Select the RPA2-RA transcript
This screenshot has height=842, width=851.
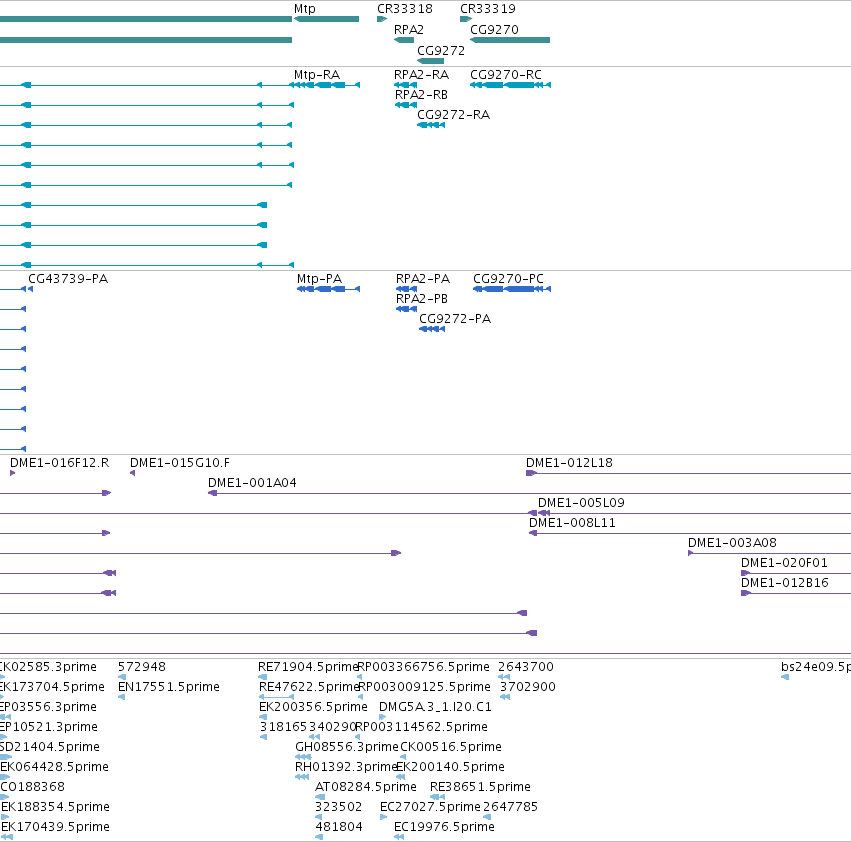point(405,85)
